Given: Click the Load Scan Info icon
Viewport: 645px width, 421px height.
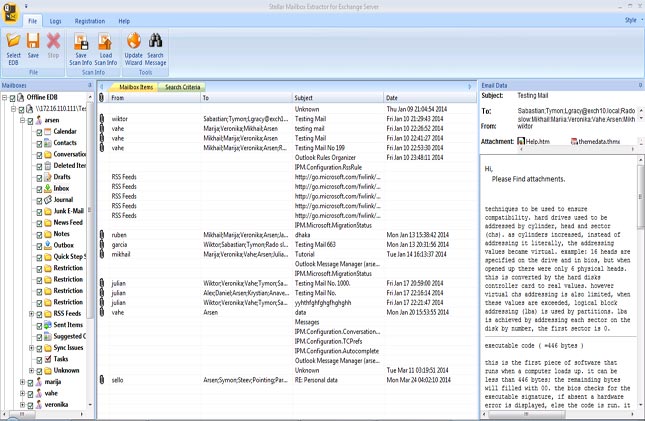Looking at the screenshot, I should tap(105, 42).
